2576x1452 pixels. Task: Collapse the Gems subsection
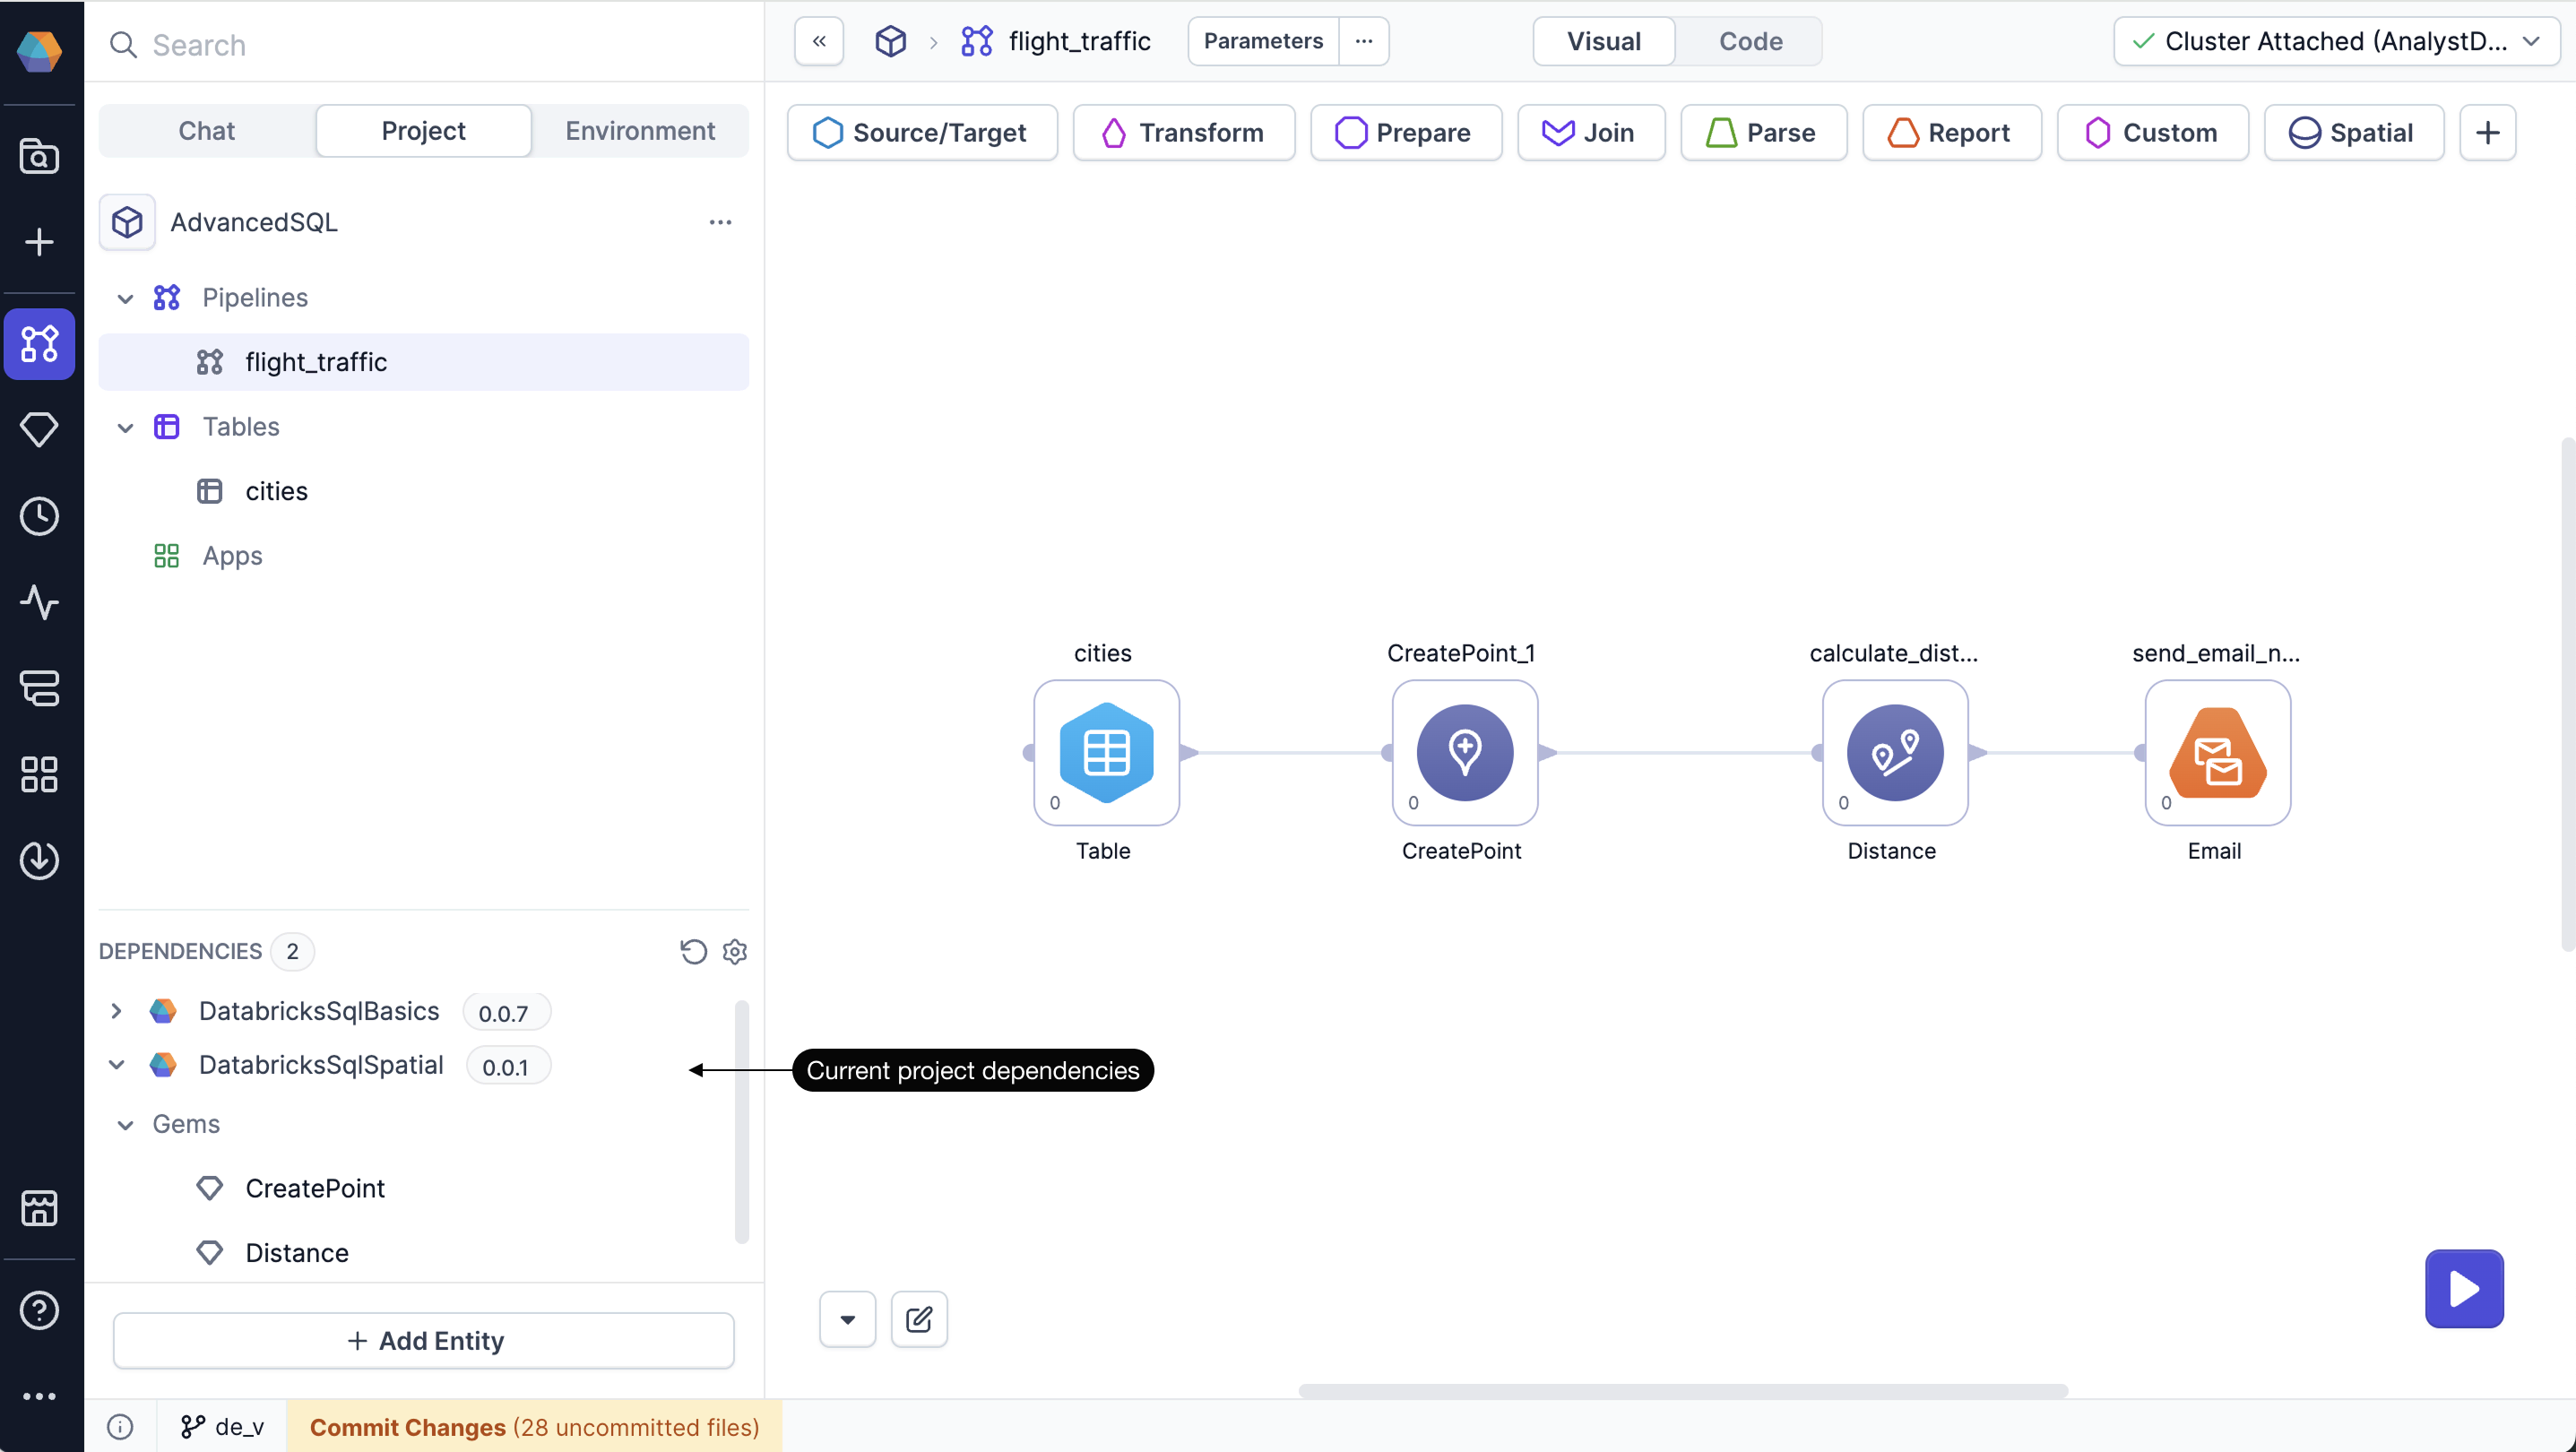click(x=125, y=1124)
